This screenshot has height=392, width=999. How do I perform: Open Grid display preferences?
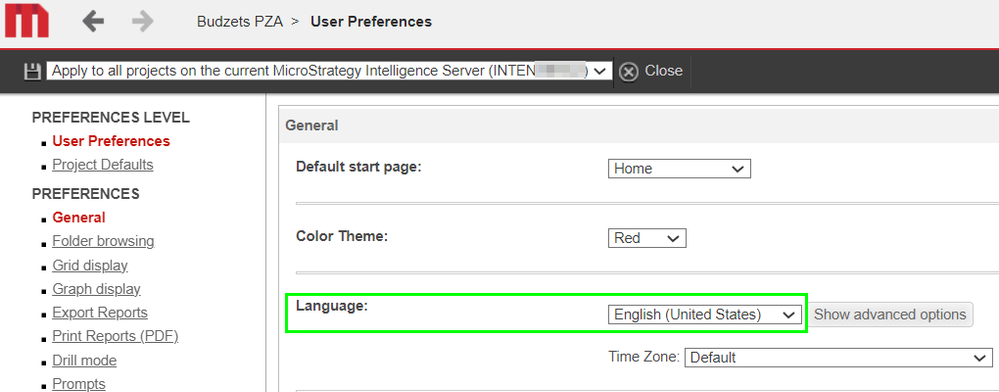point(90,265)
